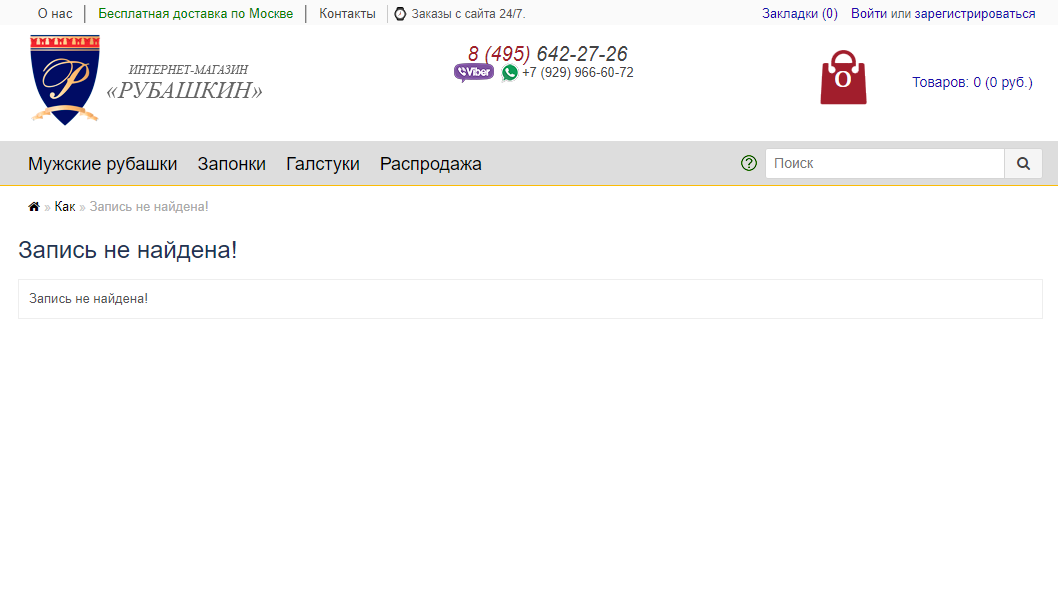
Task: Open the О нас page
Action: pyautogui.click(x=55, y=14)
